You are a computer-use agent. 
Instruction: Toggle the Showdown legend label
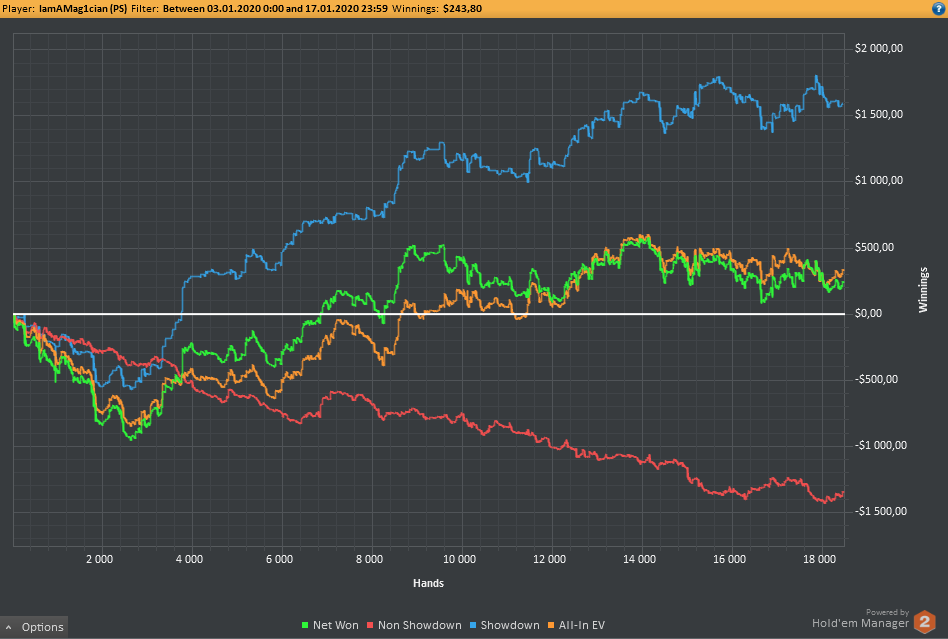[510, 625]
